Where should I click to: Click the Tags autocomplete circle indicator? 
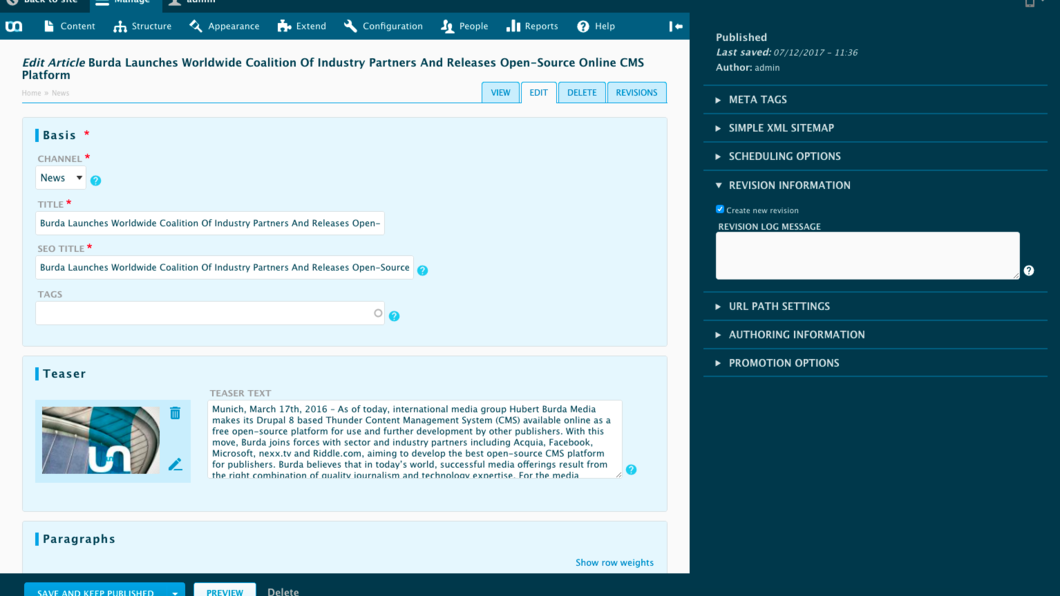[x=378, y=313]
